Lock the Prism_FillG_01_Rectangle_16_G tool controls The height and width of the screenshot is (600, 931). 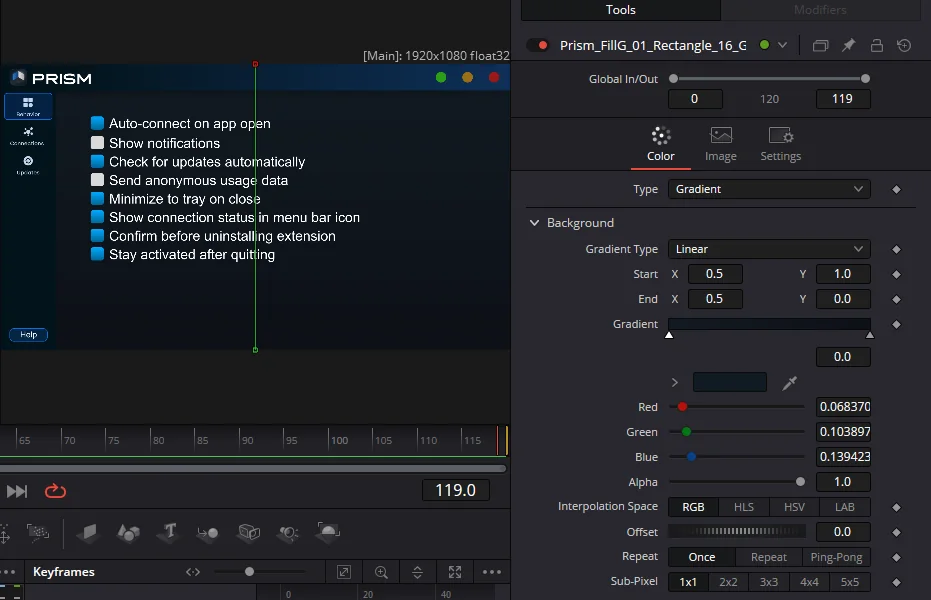coord(876,46)
